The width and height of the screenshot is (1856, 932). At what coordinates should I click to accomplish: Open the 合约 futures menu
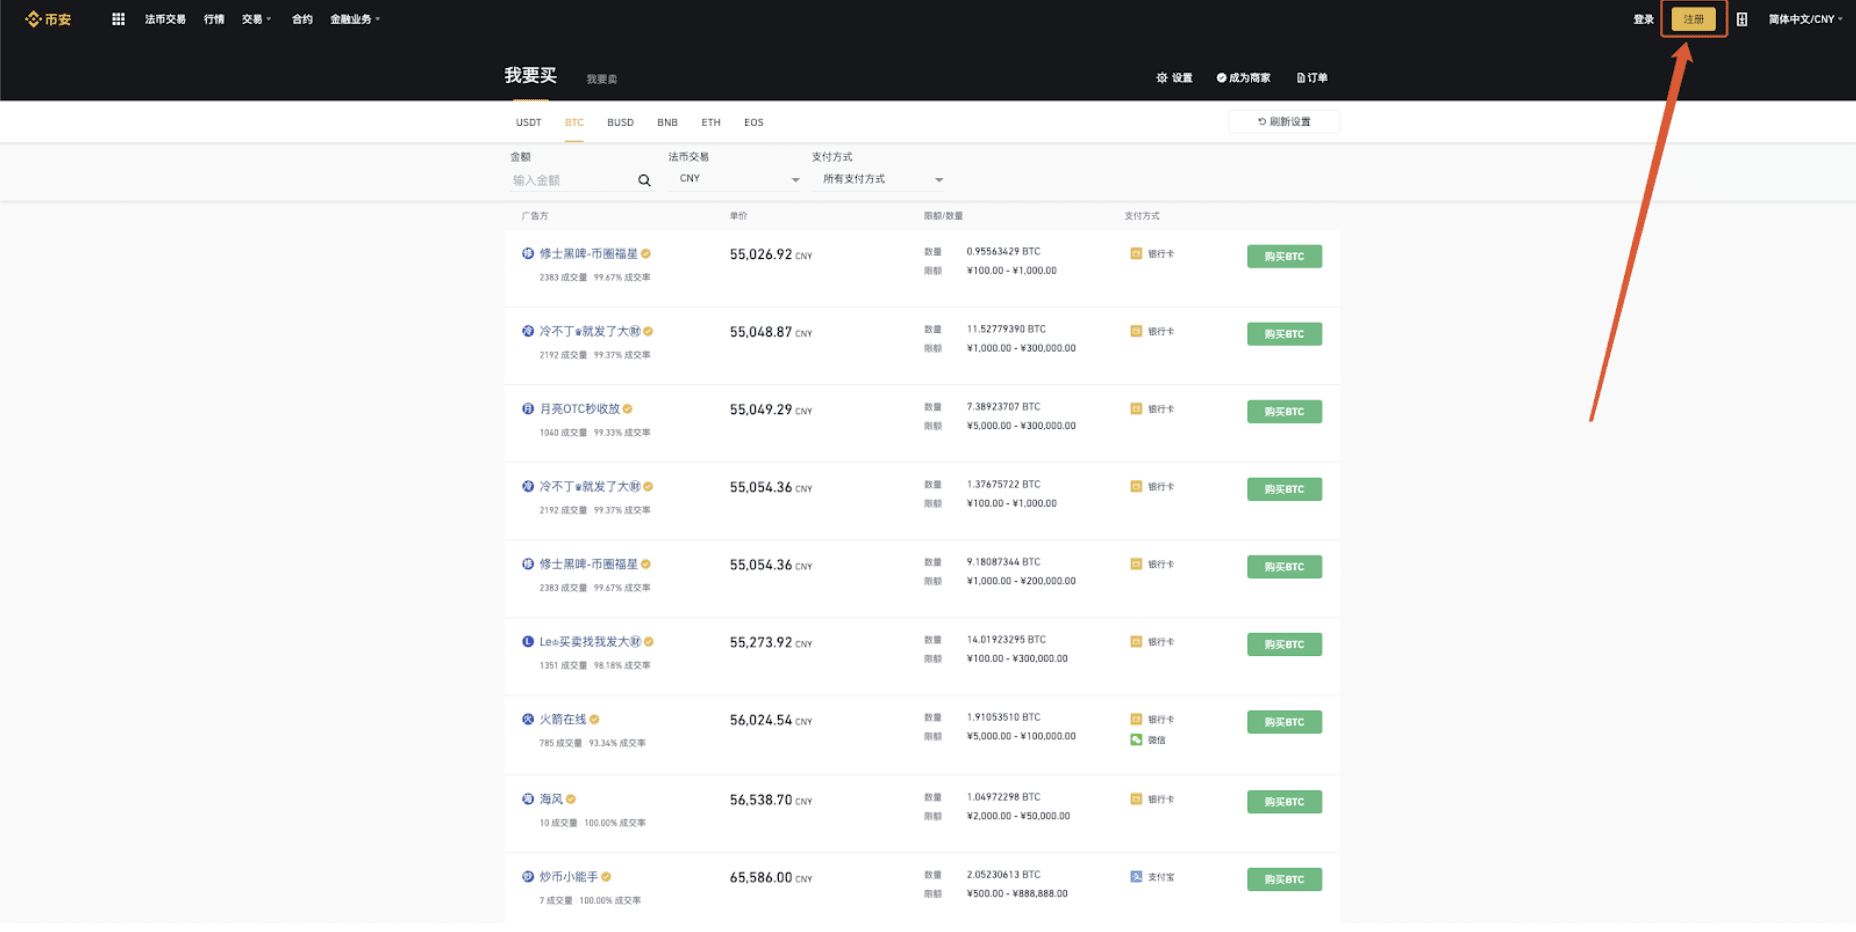tap(302, 19)
